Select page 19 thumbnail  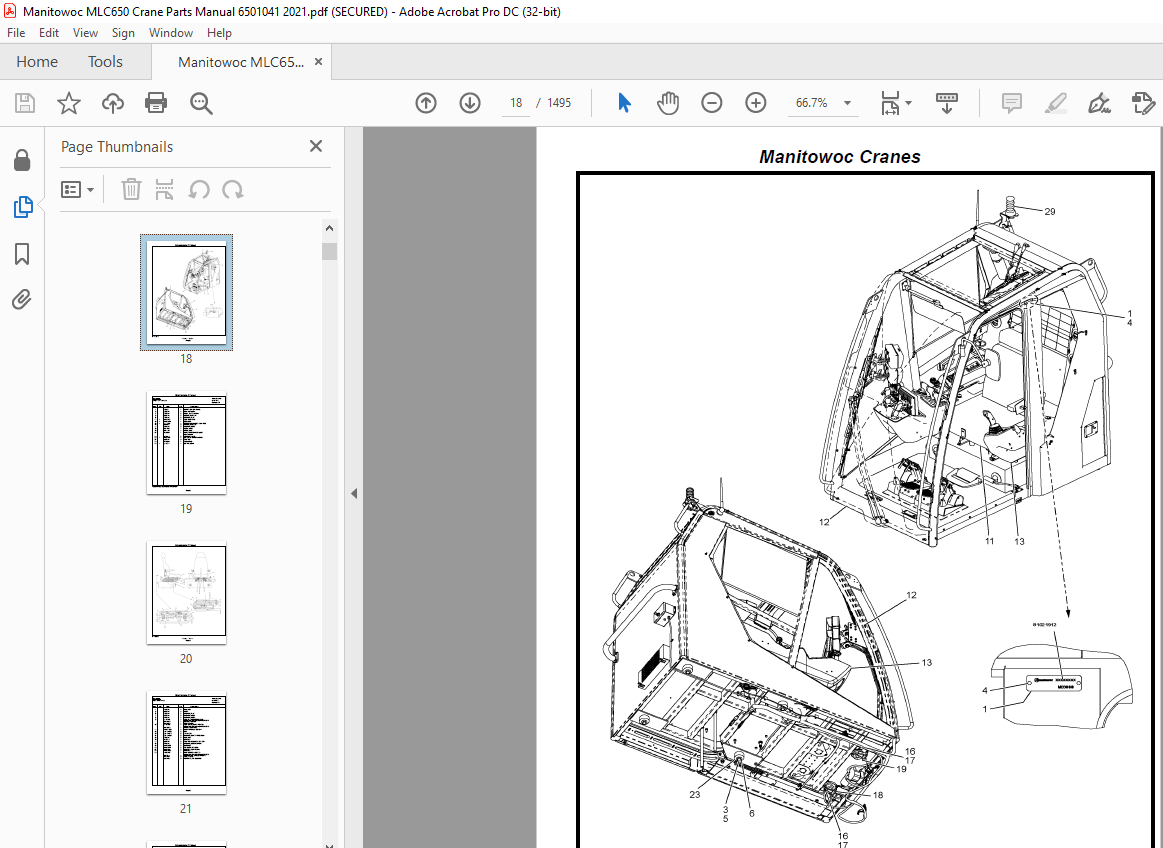click(x=186, y=443)
